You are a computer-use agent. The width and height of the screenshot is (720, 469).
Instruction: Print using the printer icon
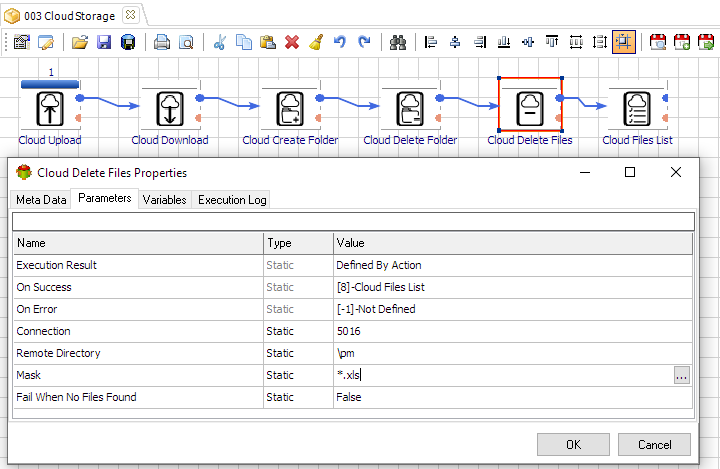(x=162, y=42)
